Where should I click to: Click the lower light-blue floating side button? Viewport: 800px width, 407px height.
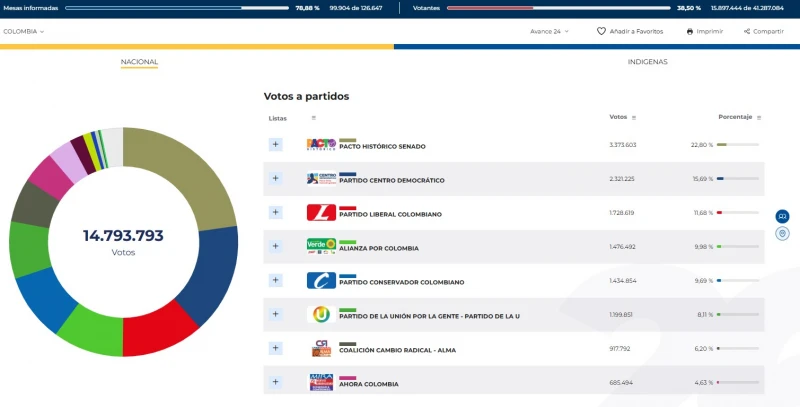(x=782, y=234)
